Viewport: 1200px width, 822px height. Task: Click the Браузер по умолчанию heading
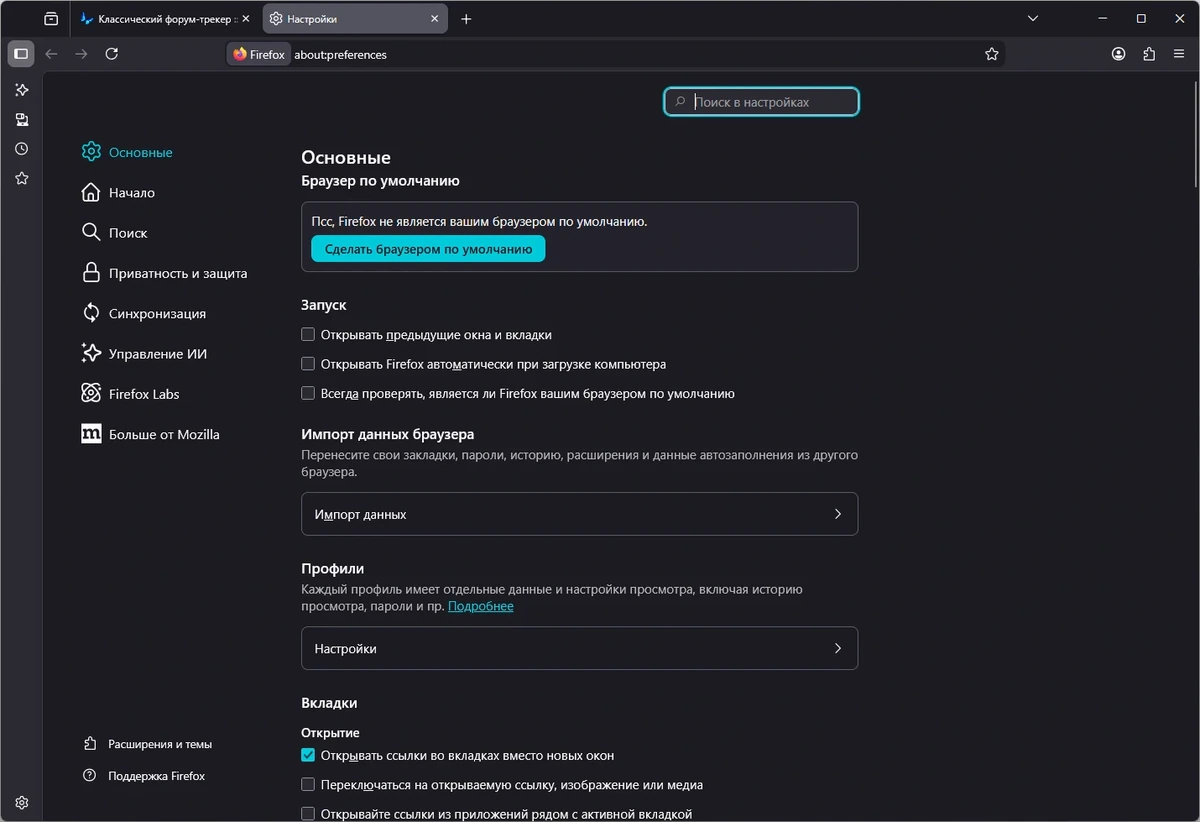click(x=380, y=181)
